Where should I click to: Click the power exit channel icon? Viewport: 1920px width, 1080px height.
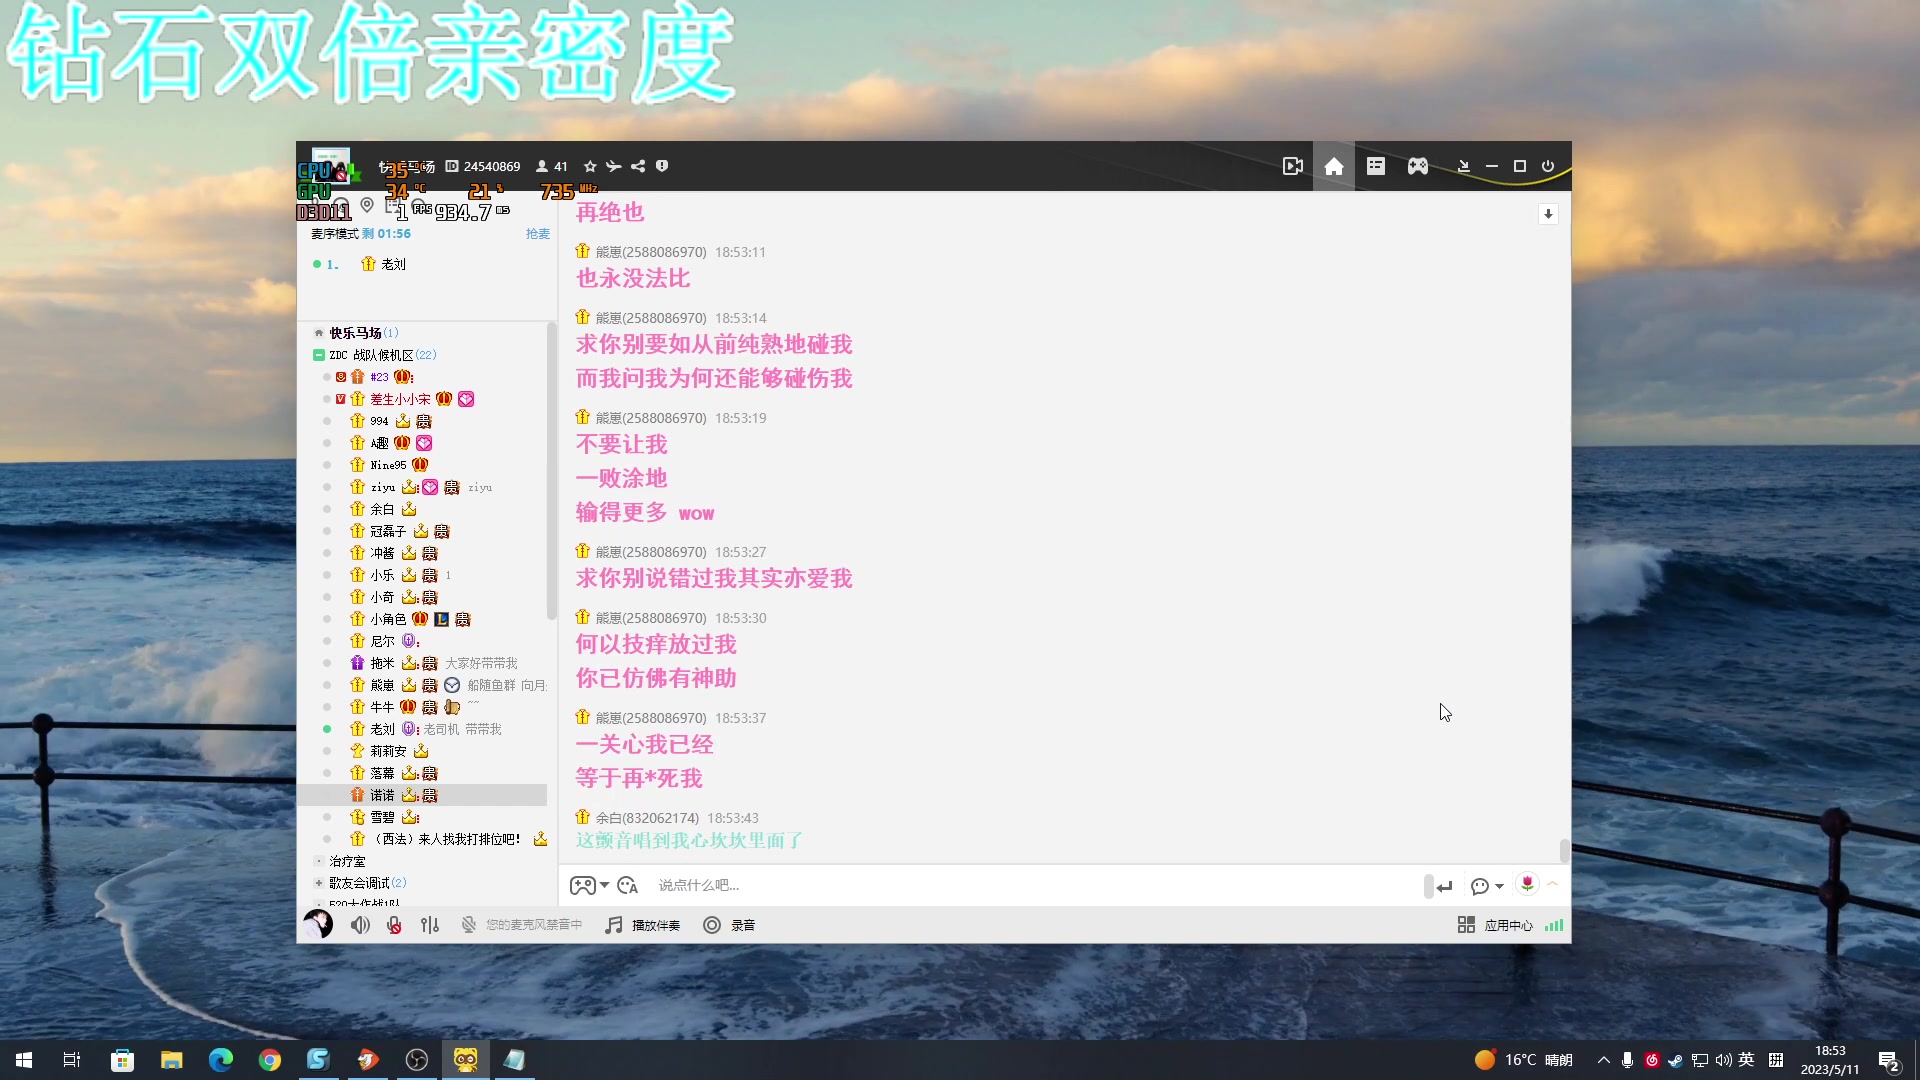1548,166
